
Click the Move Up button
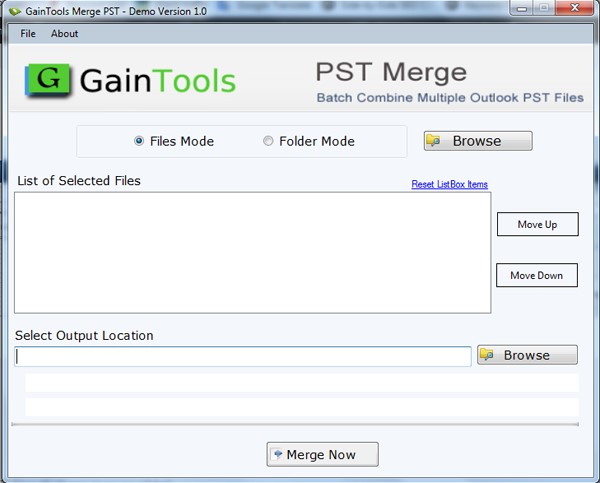pos(538,224)
